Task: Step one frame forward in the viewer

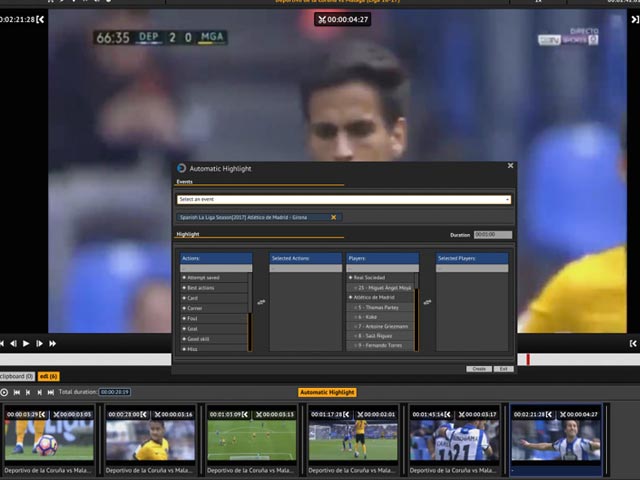Action: 39,344
